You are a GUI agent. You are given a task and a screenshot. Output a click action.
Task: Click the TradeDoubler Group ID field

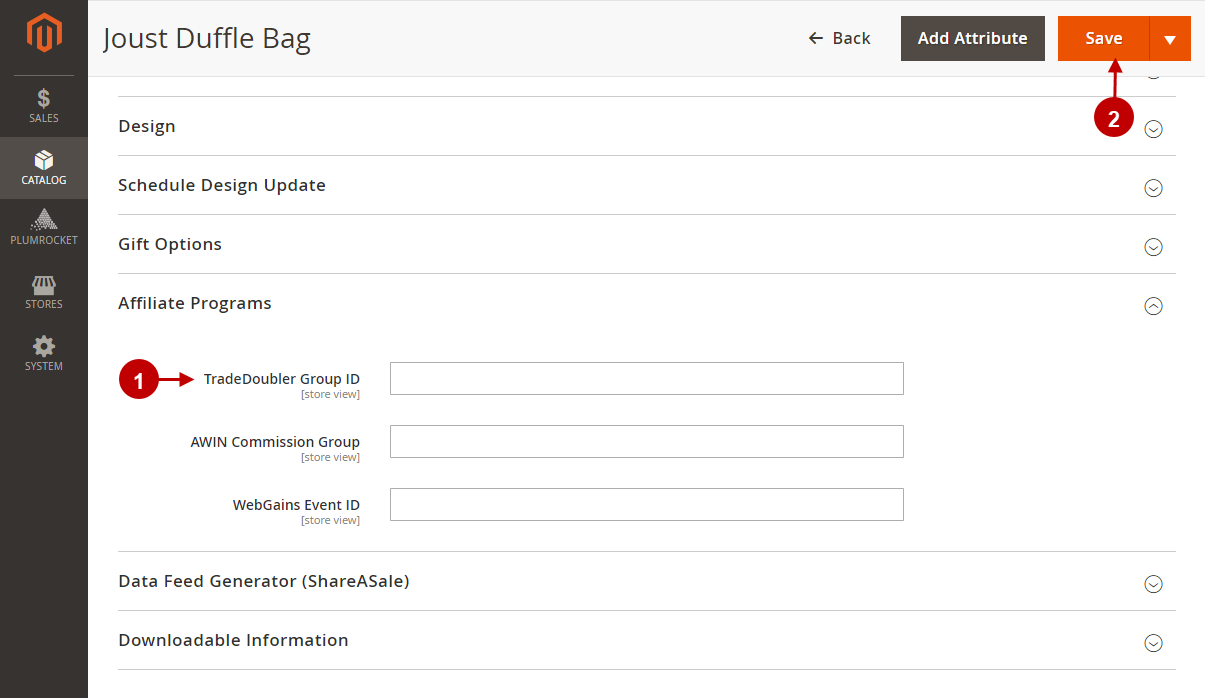pos(647,379)
